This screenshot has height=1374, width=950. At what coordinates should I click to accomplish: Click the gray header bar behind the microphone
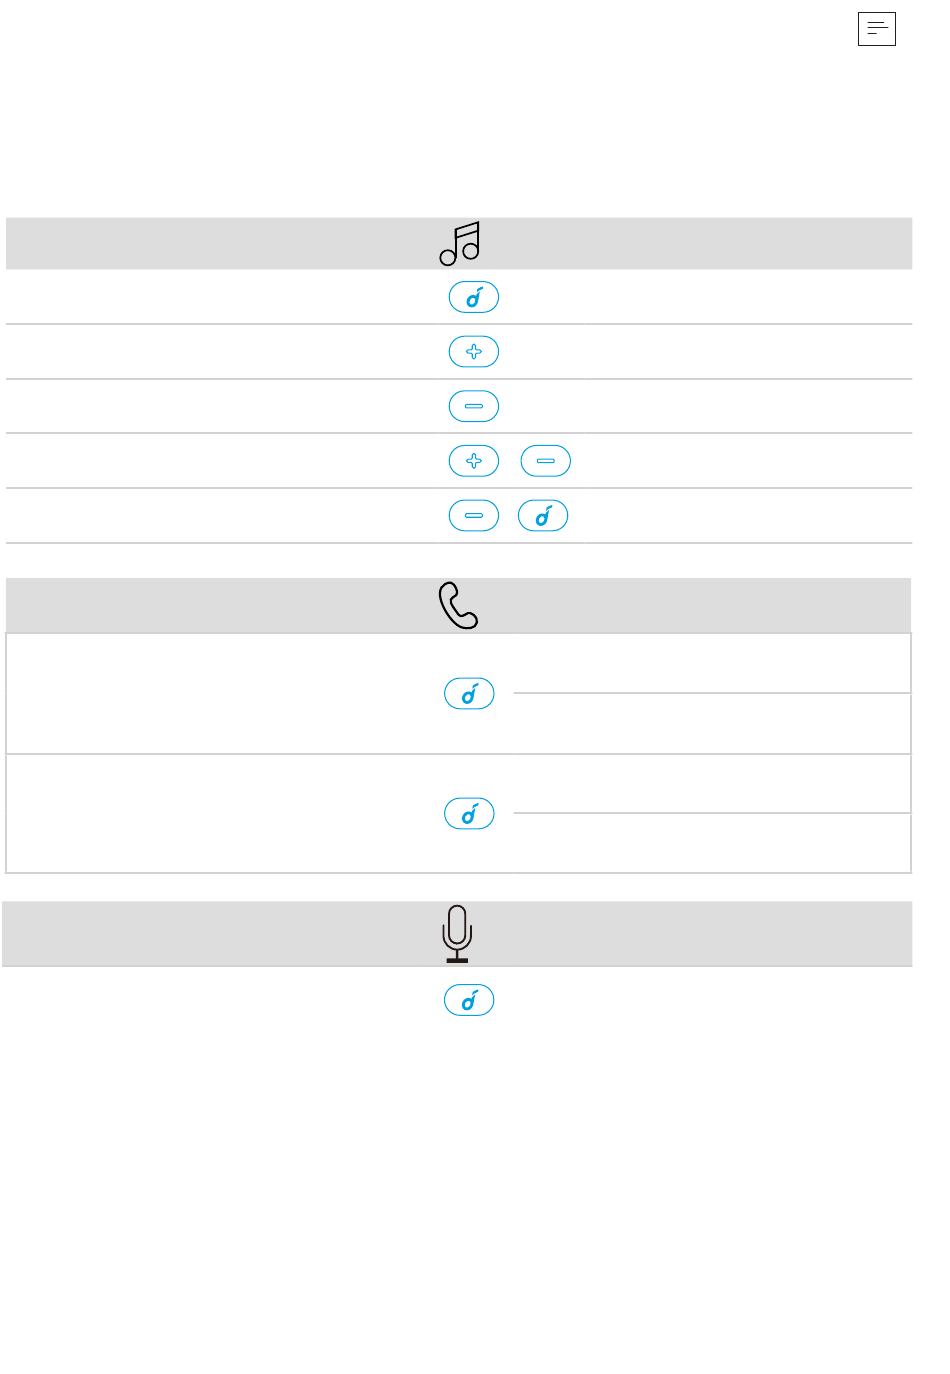200,934
